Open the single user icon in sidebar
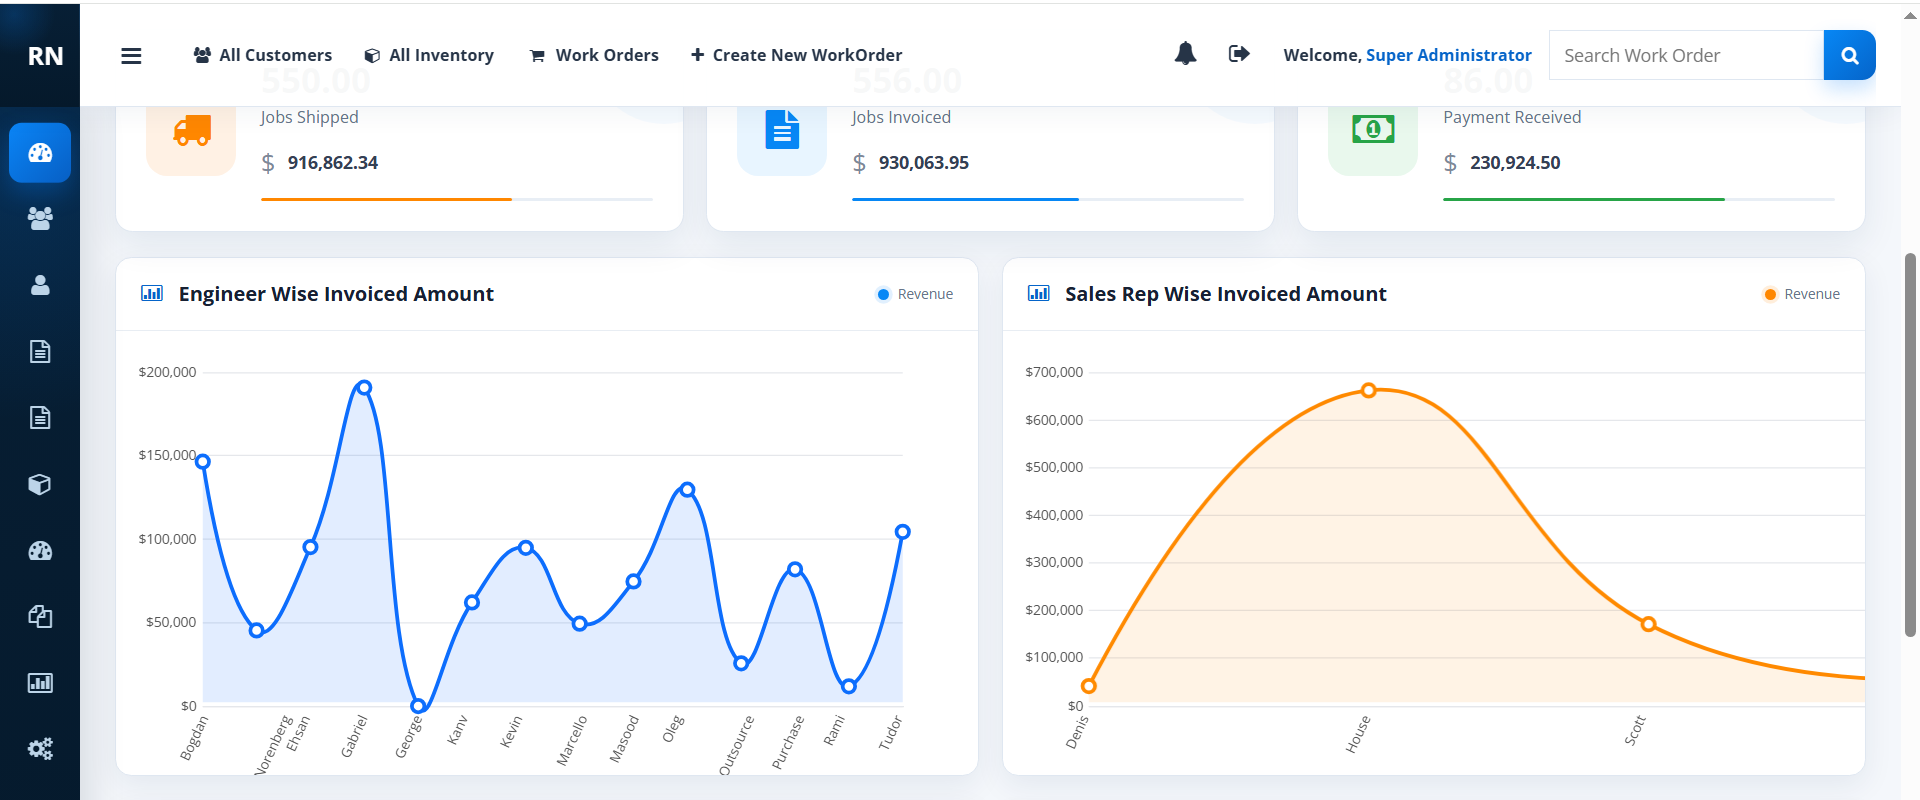Viewport: 1920px width, 800px height. point(40,285)
